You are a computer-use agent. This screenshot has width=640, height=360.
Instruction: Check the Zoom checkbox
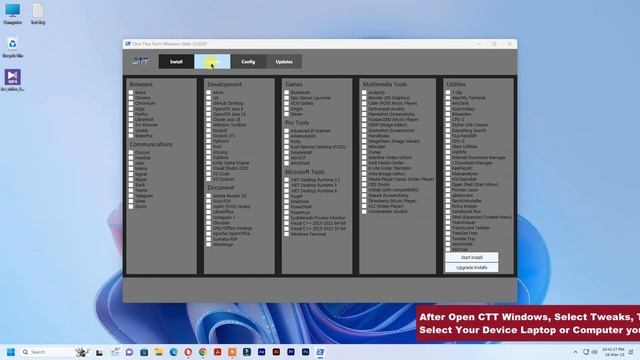pos(131,207)
